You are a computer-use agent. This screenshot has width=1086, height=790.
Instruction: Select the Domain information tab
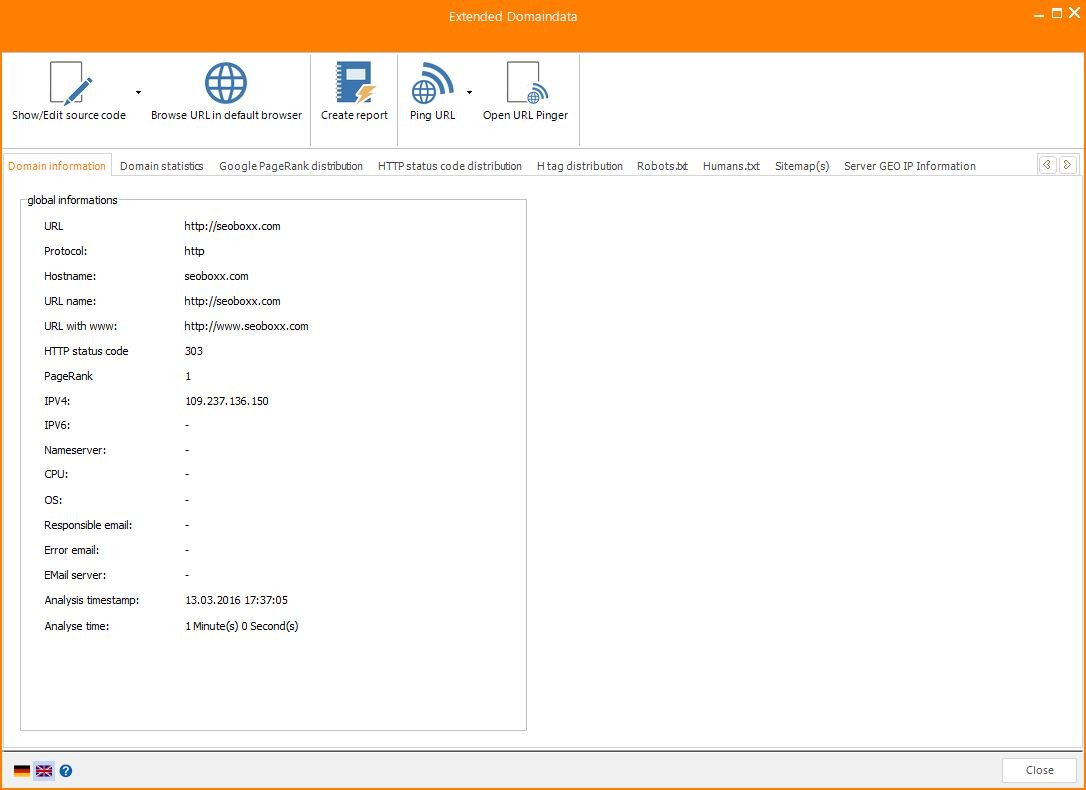(x=57, y=166)
